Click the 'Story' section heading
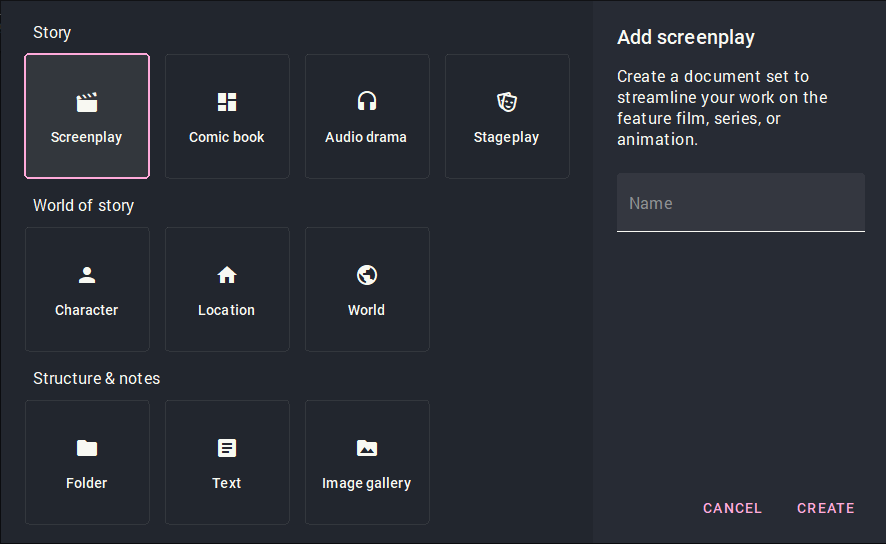 click(x=52, y=33)
